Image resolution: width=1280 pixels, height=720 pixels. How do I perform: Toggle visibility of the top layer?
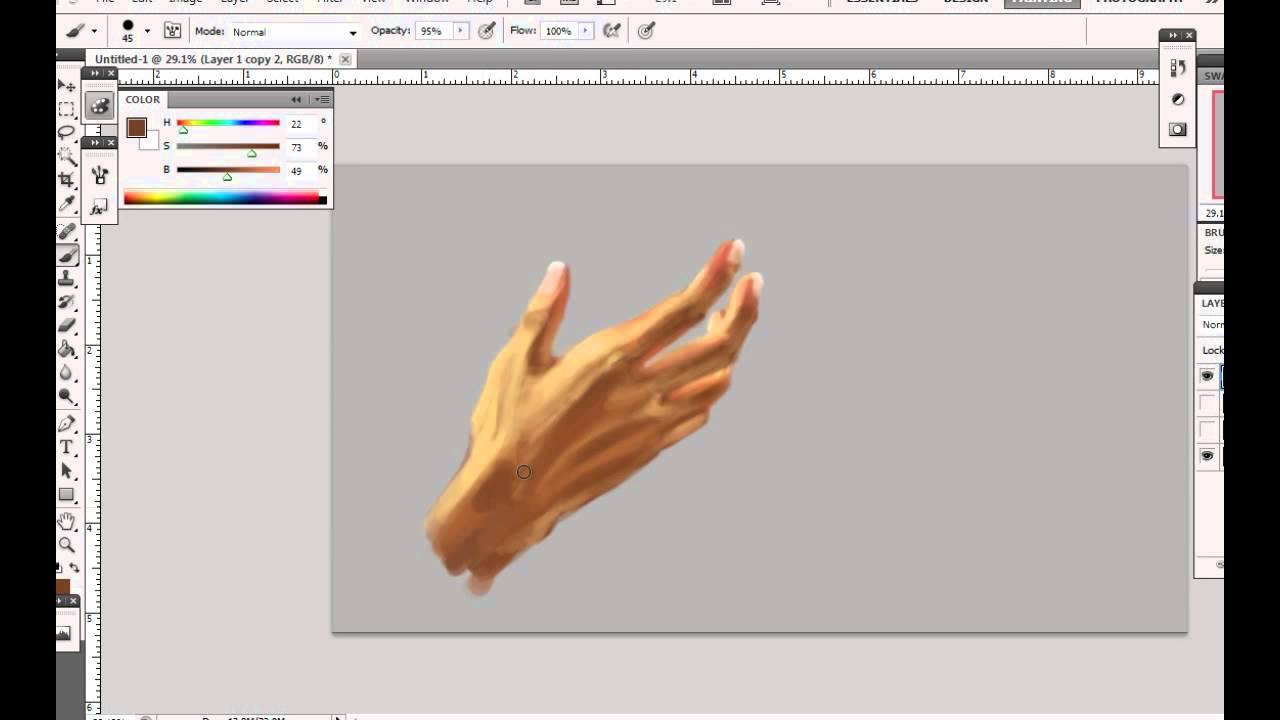[1207, 376]
